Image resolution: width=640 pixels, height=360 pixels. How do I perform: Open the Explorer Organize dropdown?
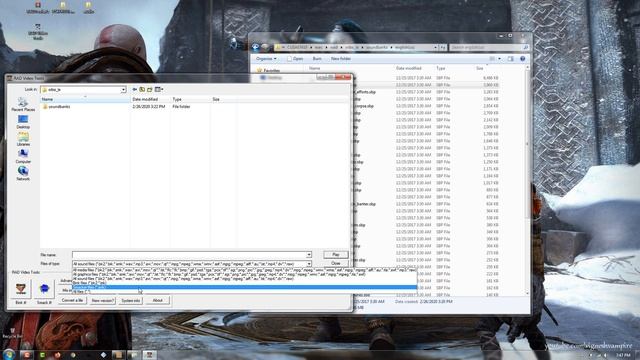click(266, 59)
